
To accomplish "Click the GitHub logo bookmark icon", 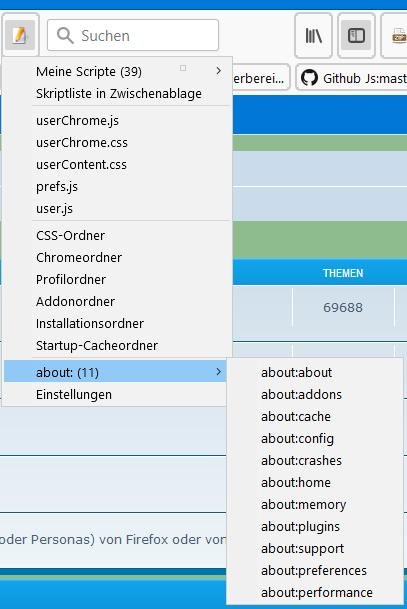I will (x=309, y=78).
